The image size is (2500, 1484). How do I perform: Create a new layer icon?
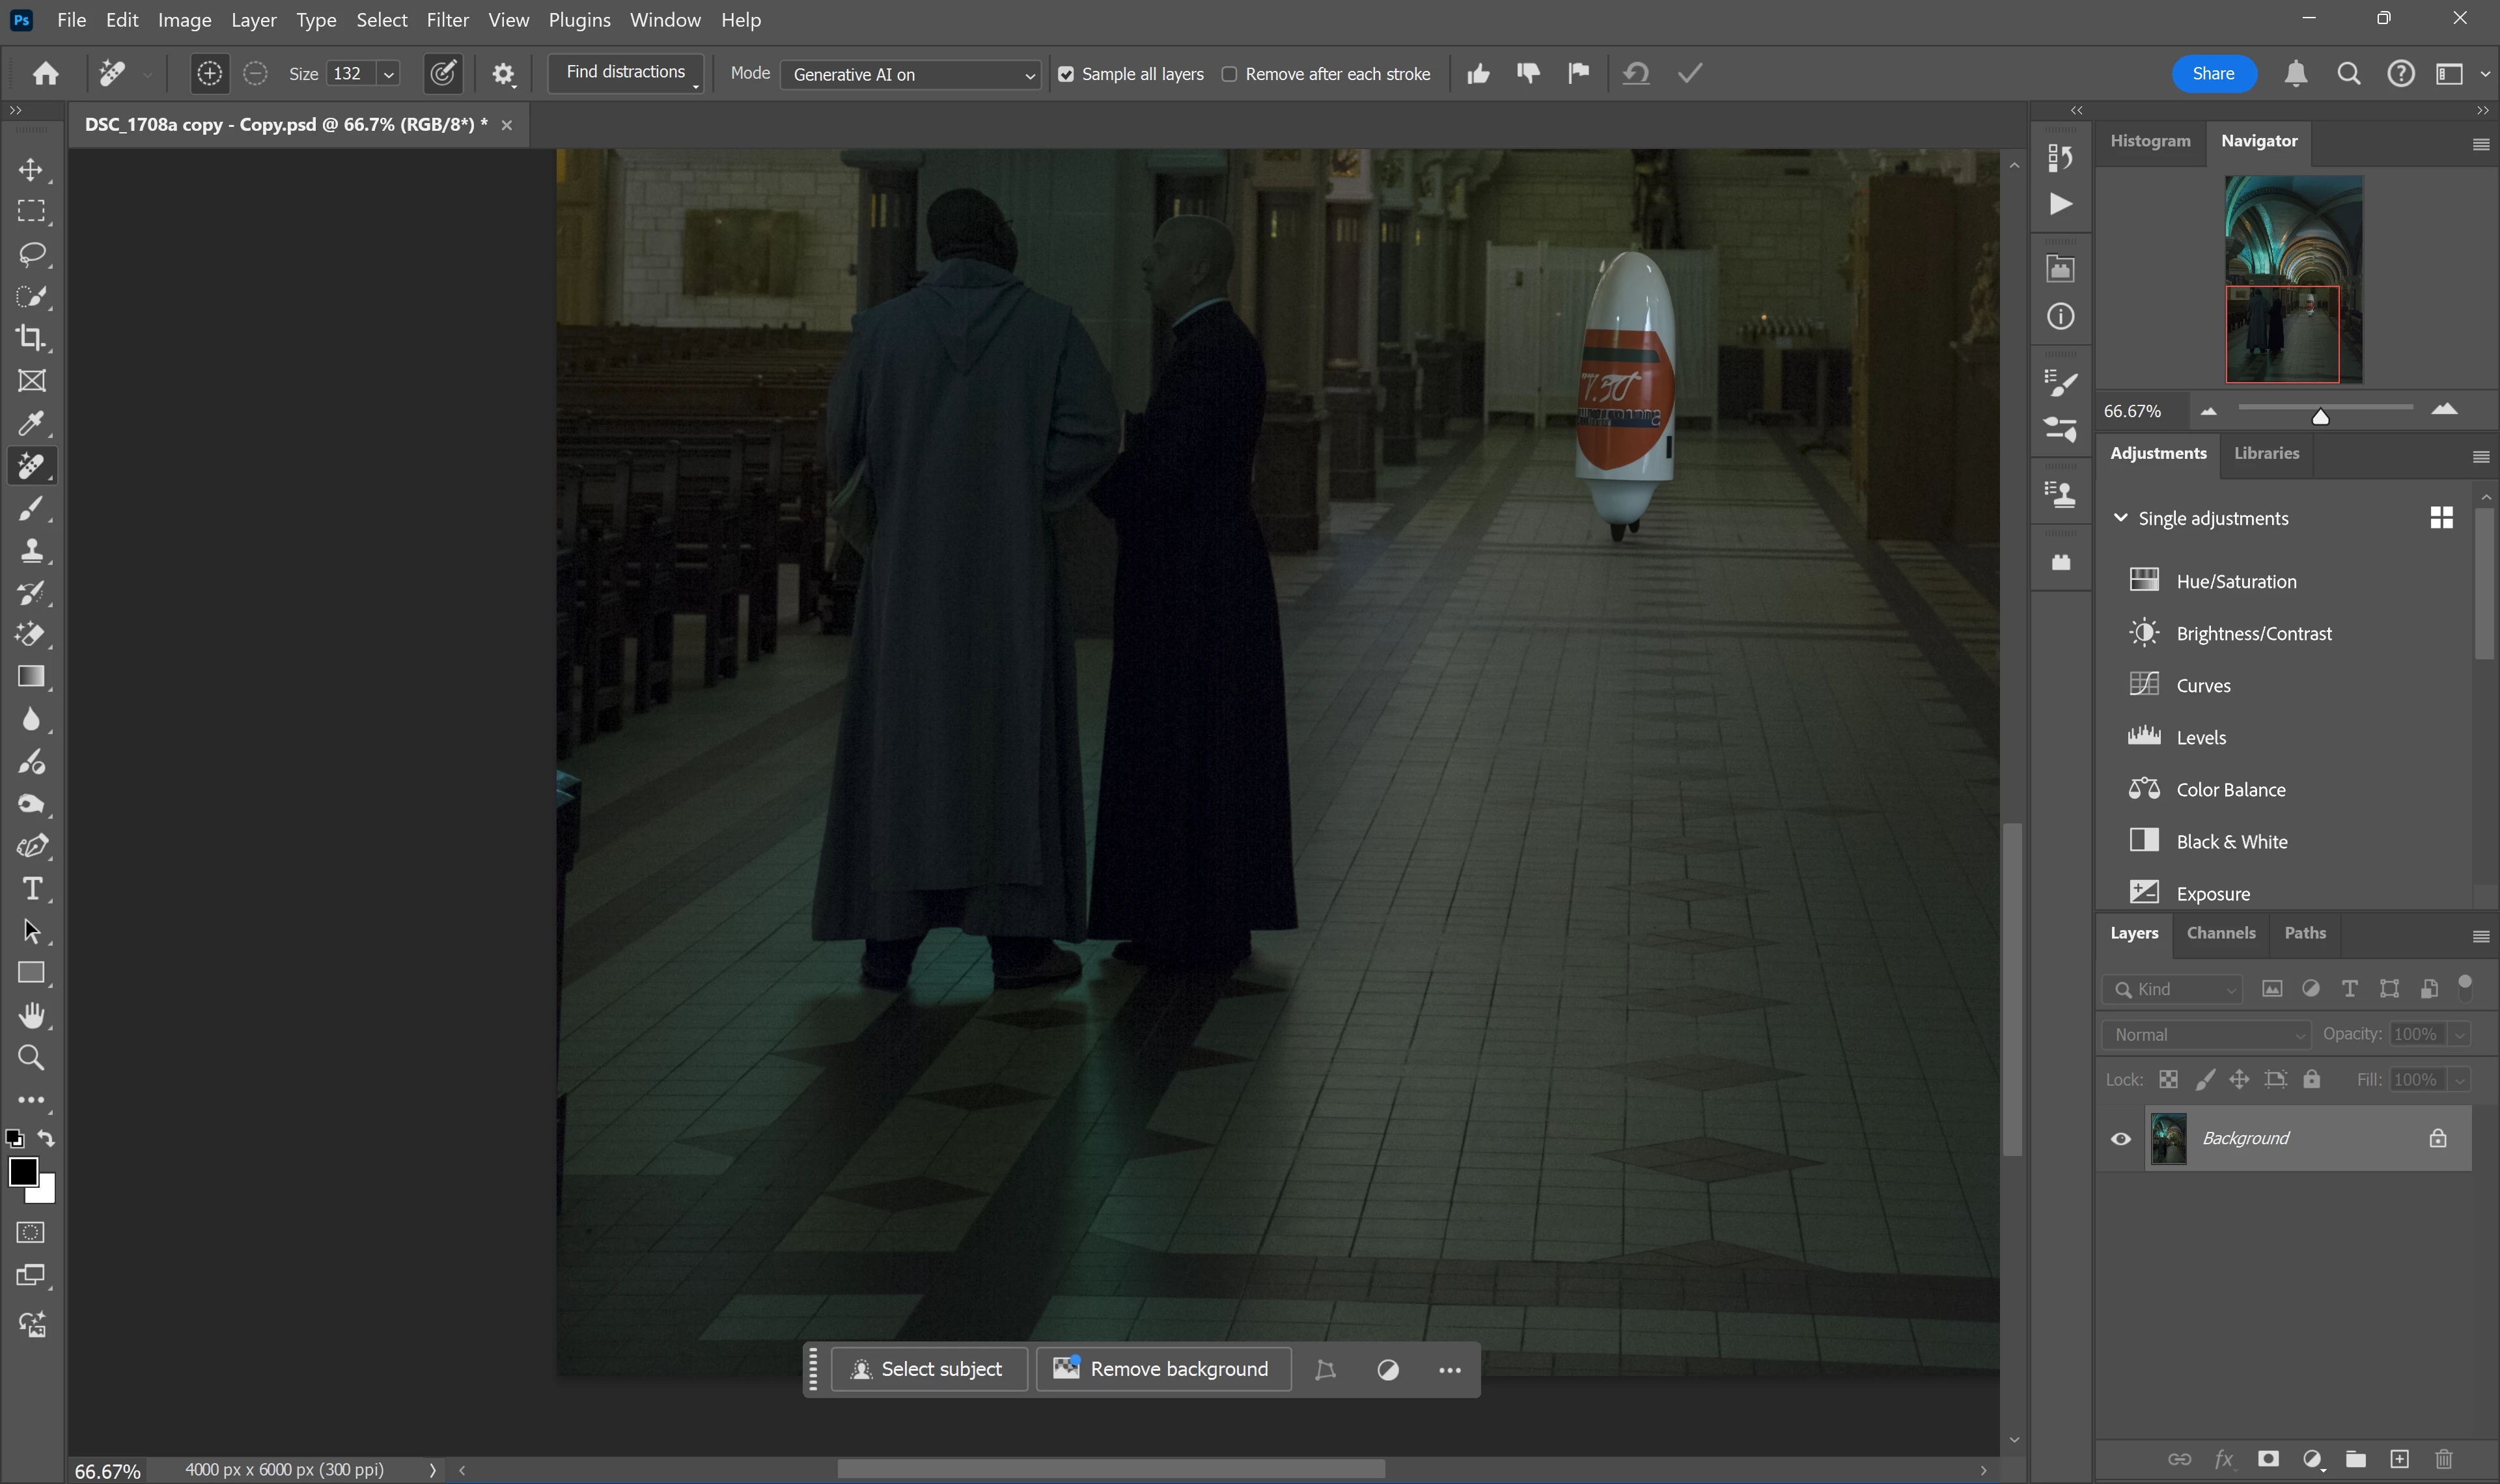click(x=2399, y=1459)
